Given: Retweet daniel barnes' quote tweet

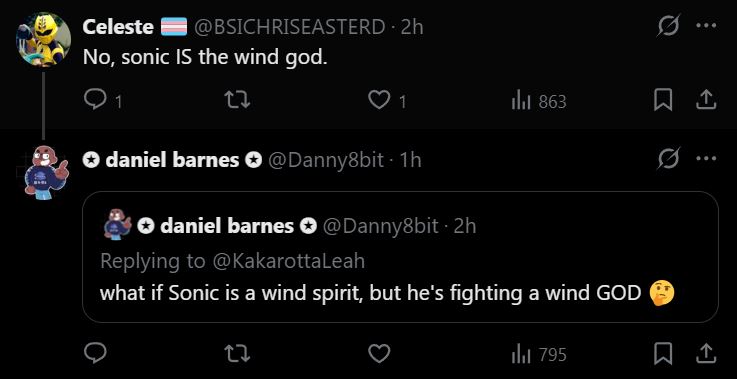Looking at the screenshot, I should click(237, 354).
